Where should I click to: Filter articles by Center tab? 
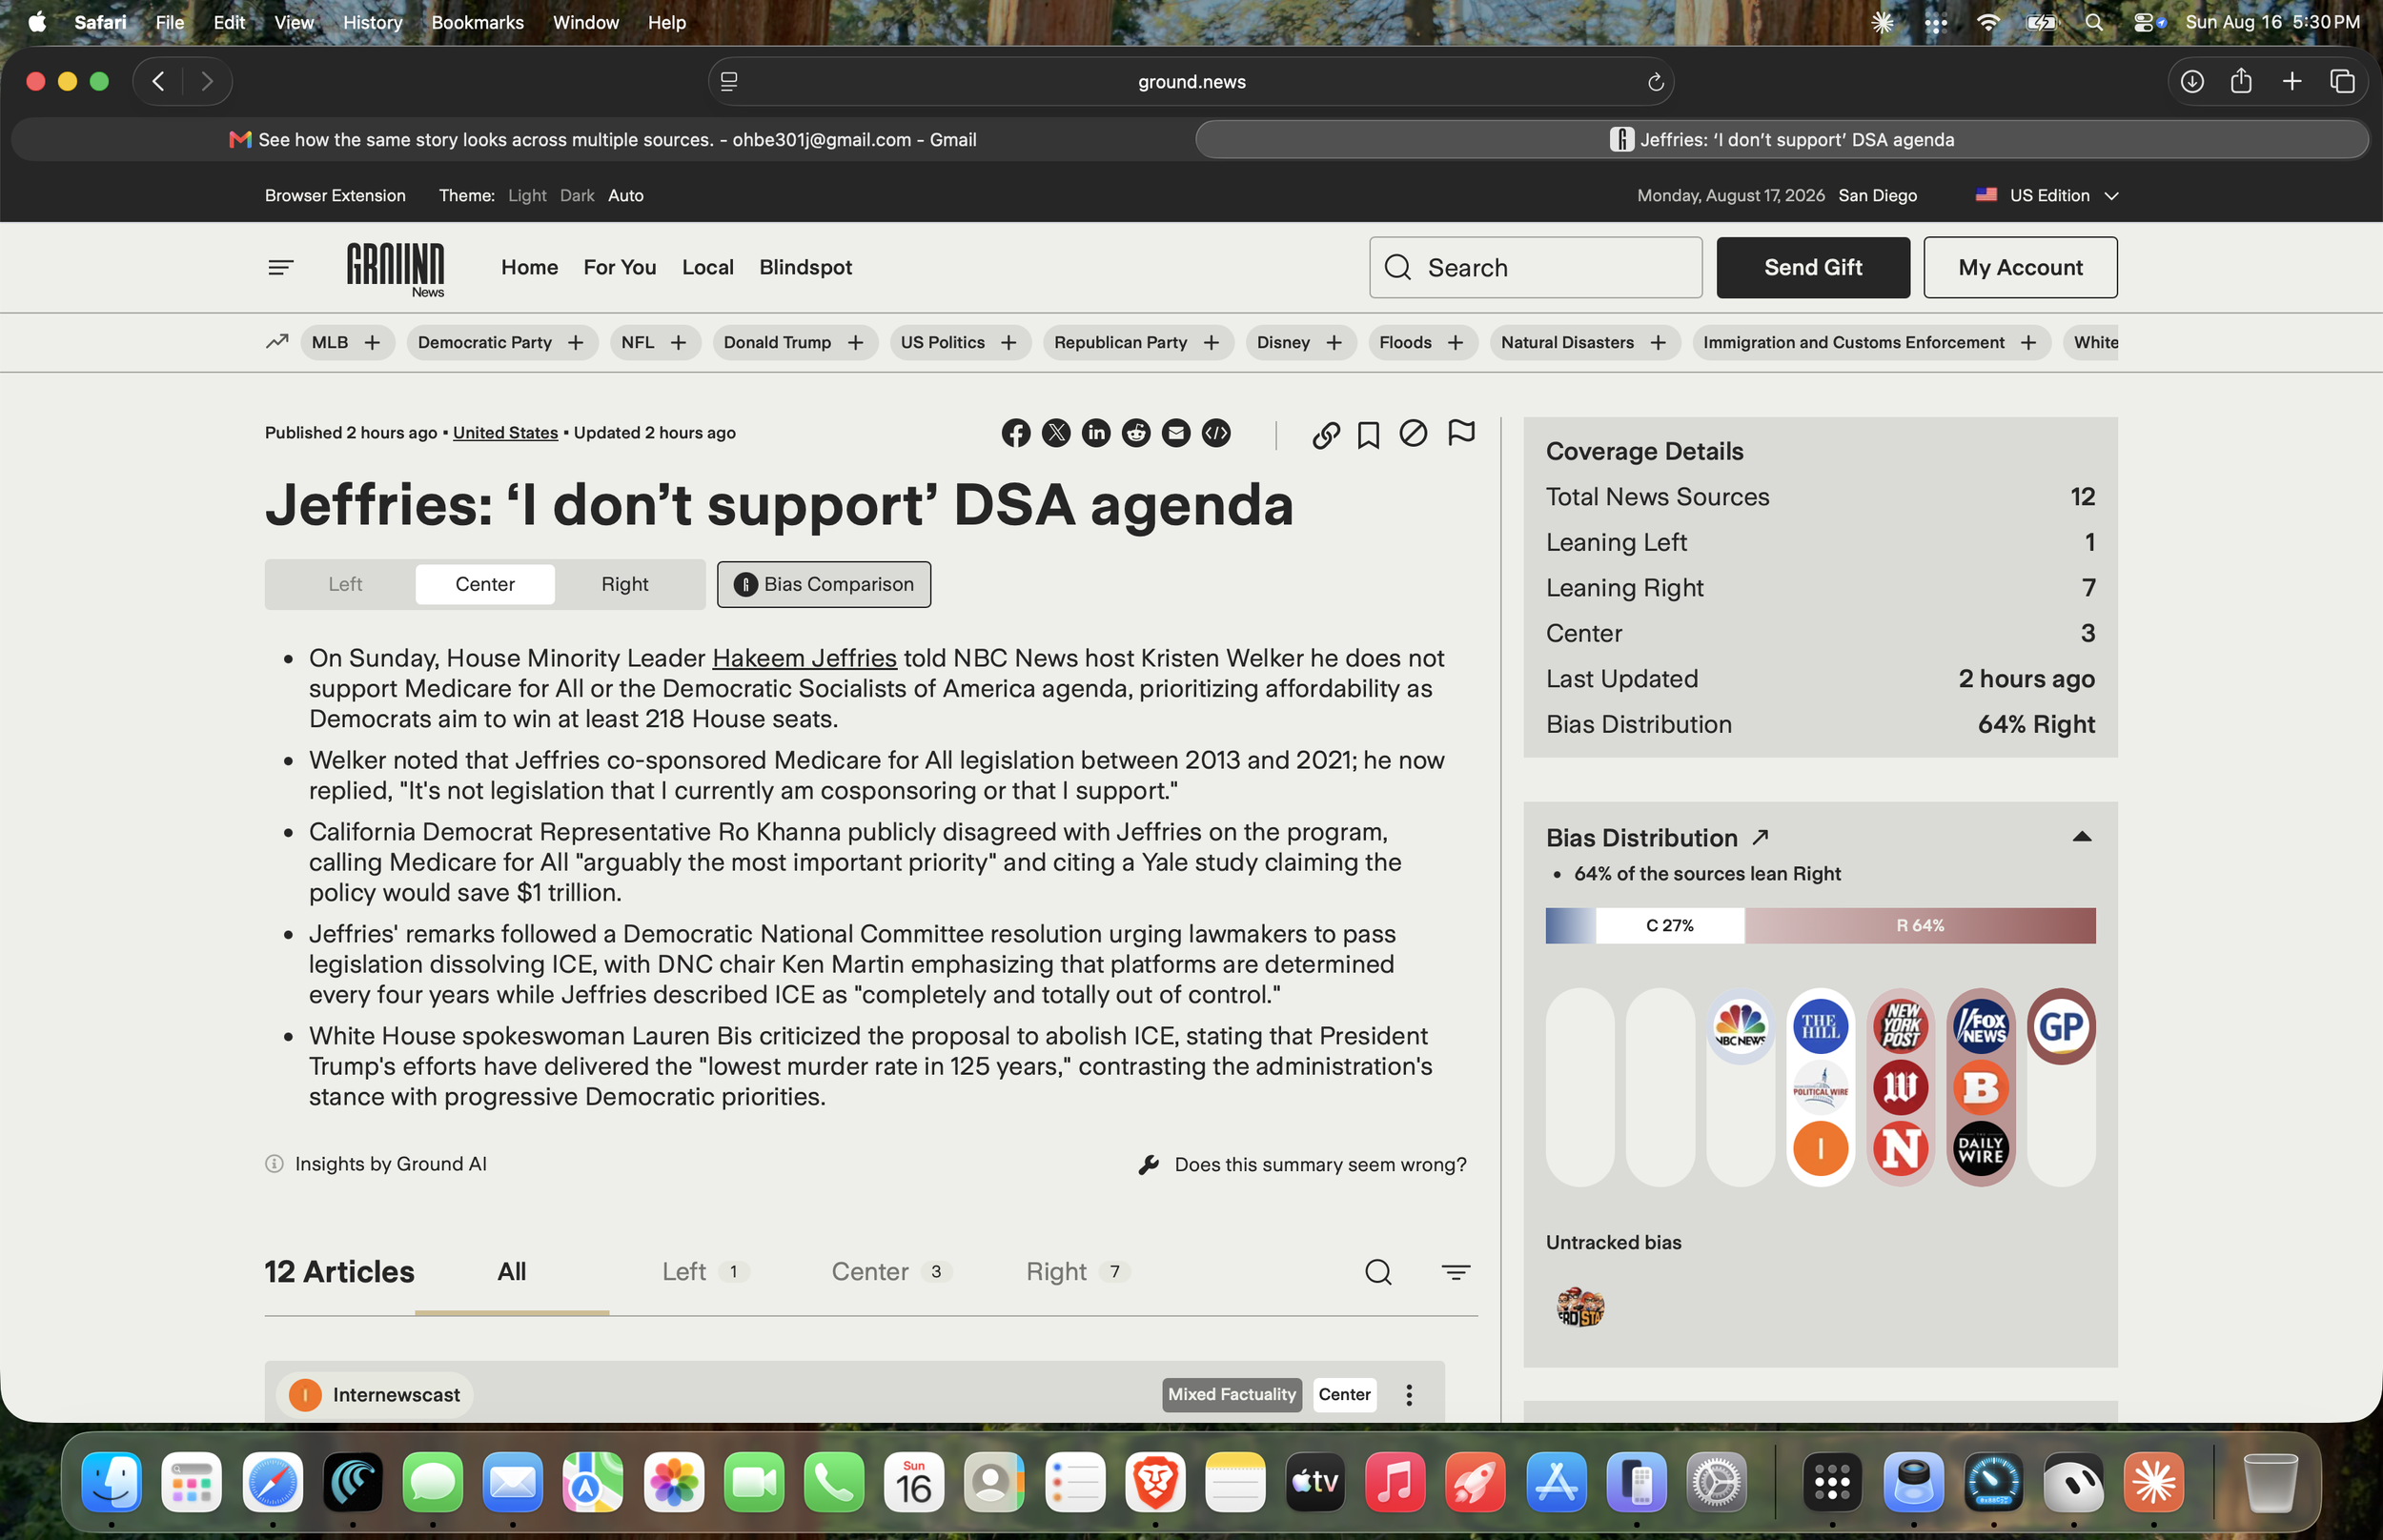(x=890, y=1272)
